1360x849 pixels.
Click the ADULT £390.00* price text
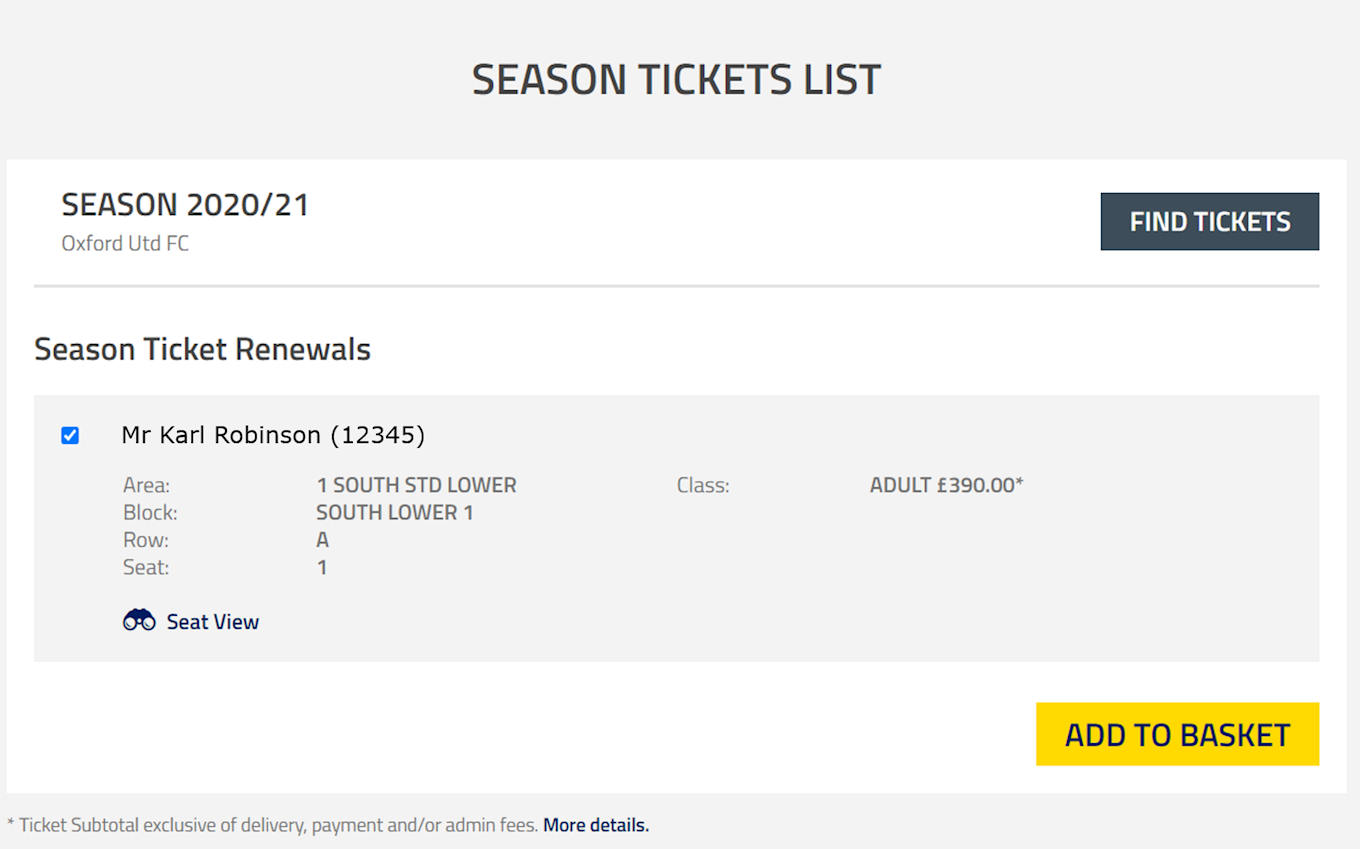[947, 486]
